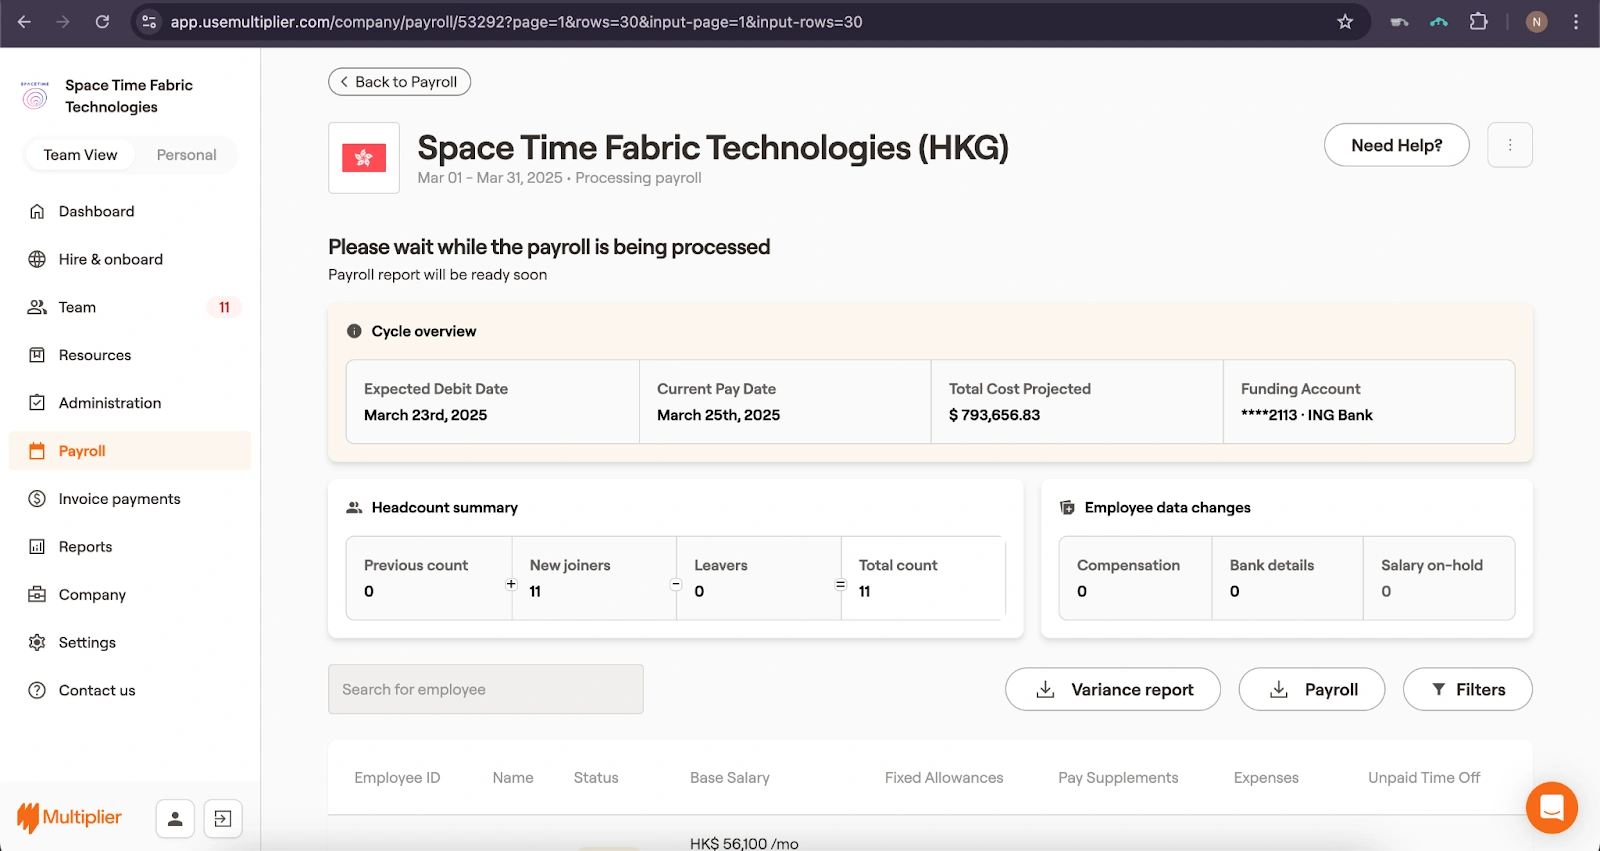This screenshot has width=1600, height=851.
Task: Open Chrome's three-dot menu
Action: [x=1576, y=22]
